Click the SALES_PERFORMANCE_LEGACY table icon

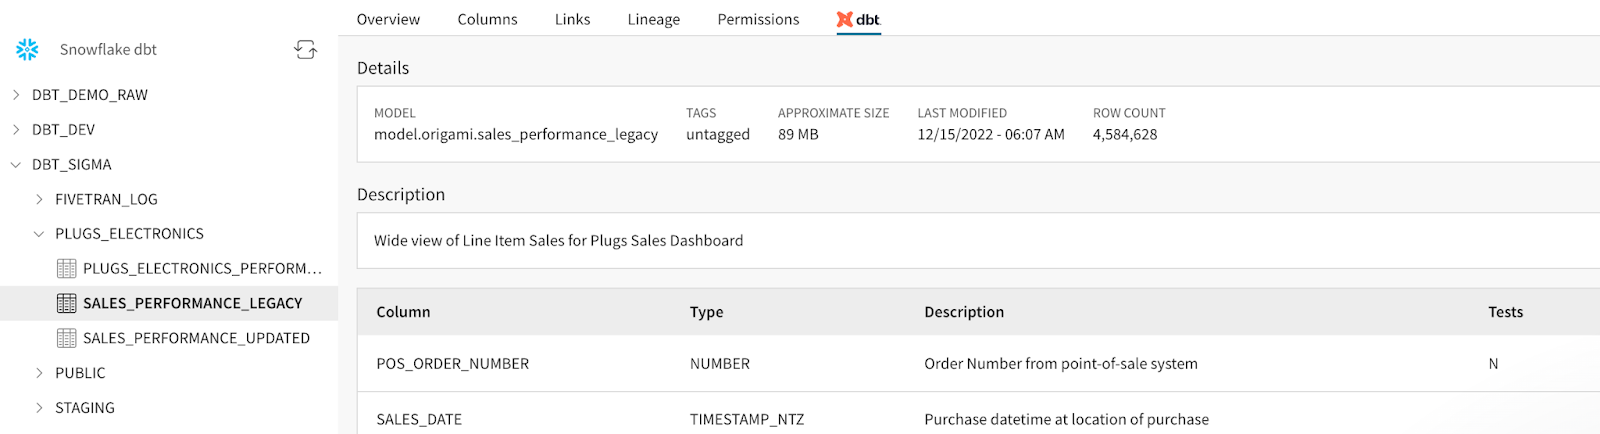67,303
